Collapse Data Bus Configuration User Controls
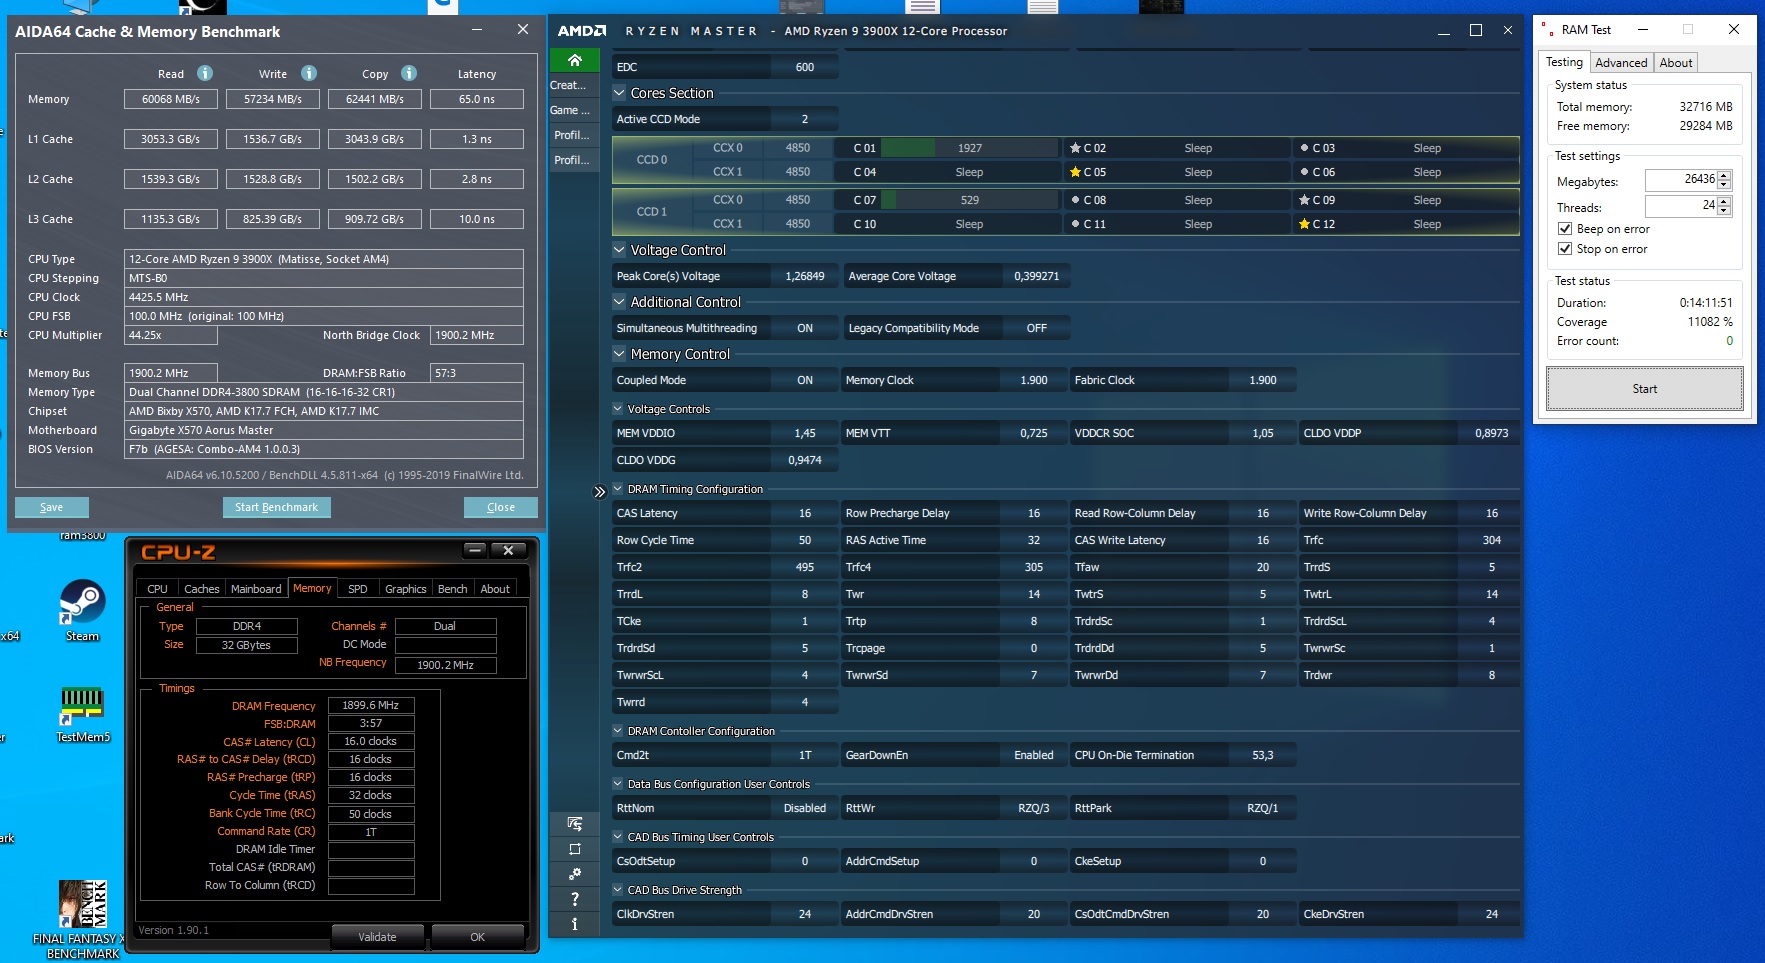The image size is (1765, 963). [618, 784]
